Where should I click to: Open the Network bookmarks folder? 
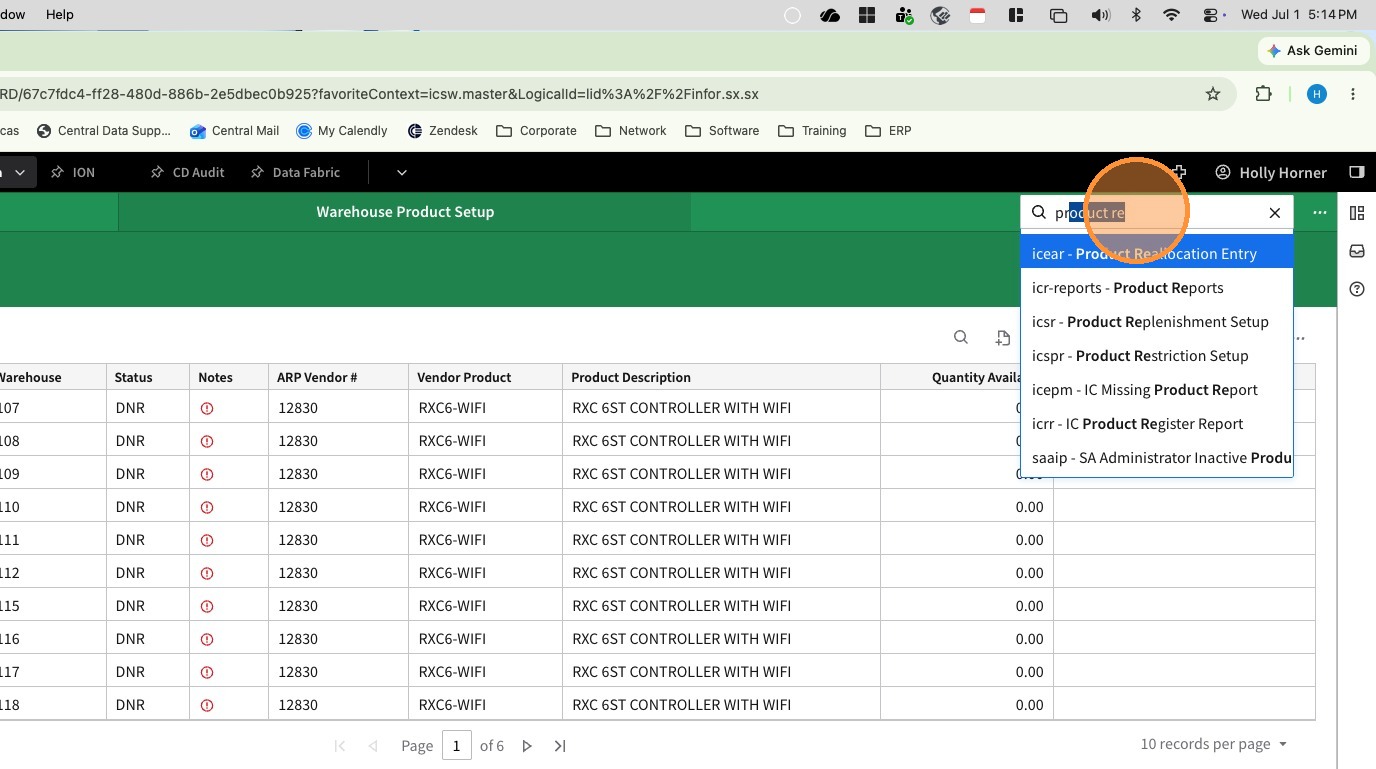630,131
